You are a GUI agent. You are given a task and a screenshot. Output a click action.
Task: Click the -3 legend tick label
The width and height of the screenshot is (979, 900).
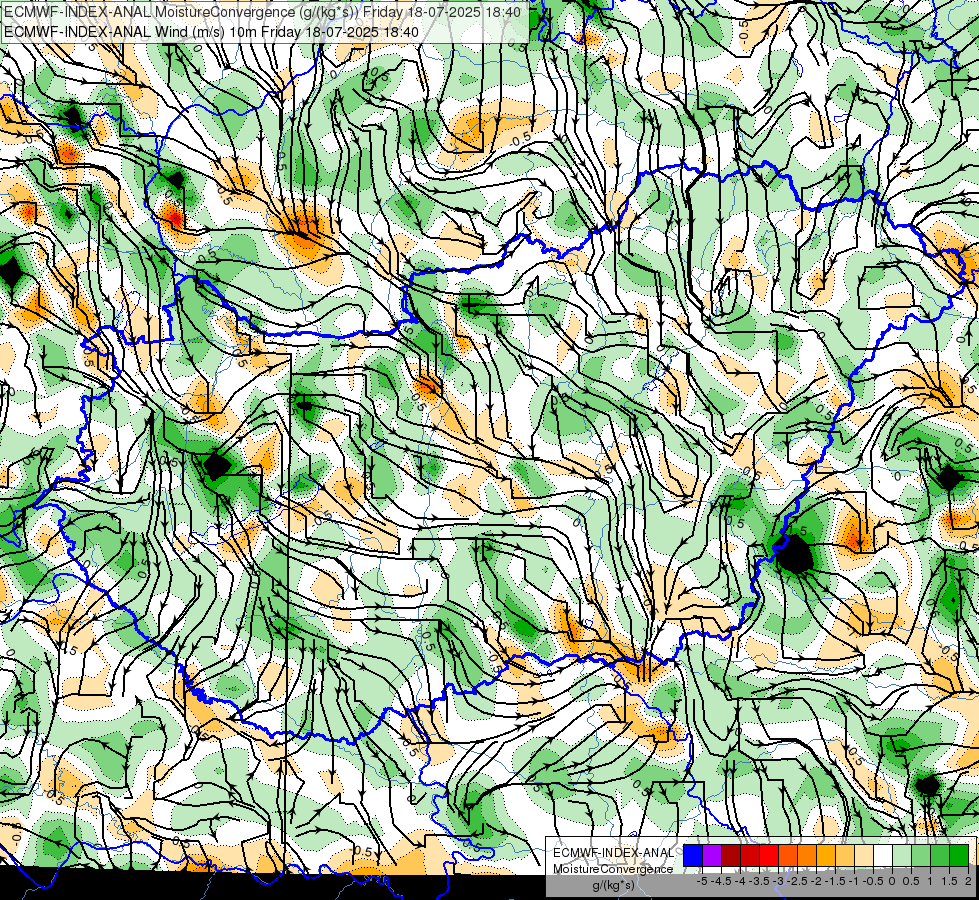[x=779, y=881]
